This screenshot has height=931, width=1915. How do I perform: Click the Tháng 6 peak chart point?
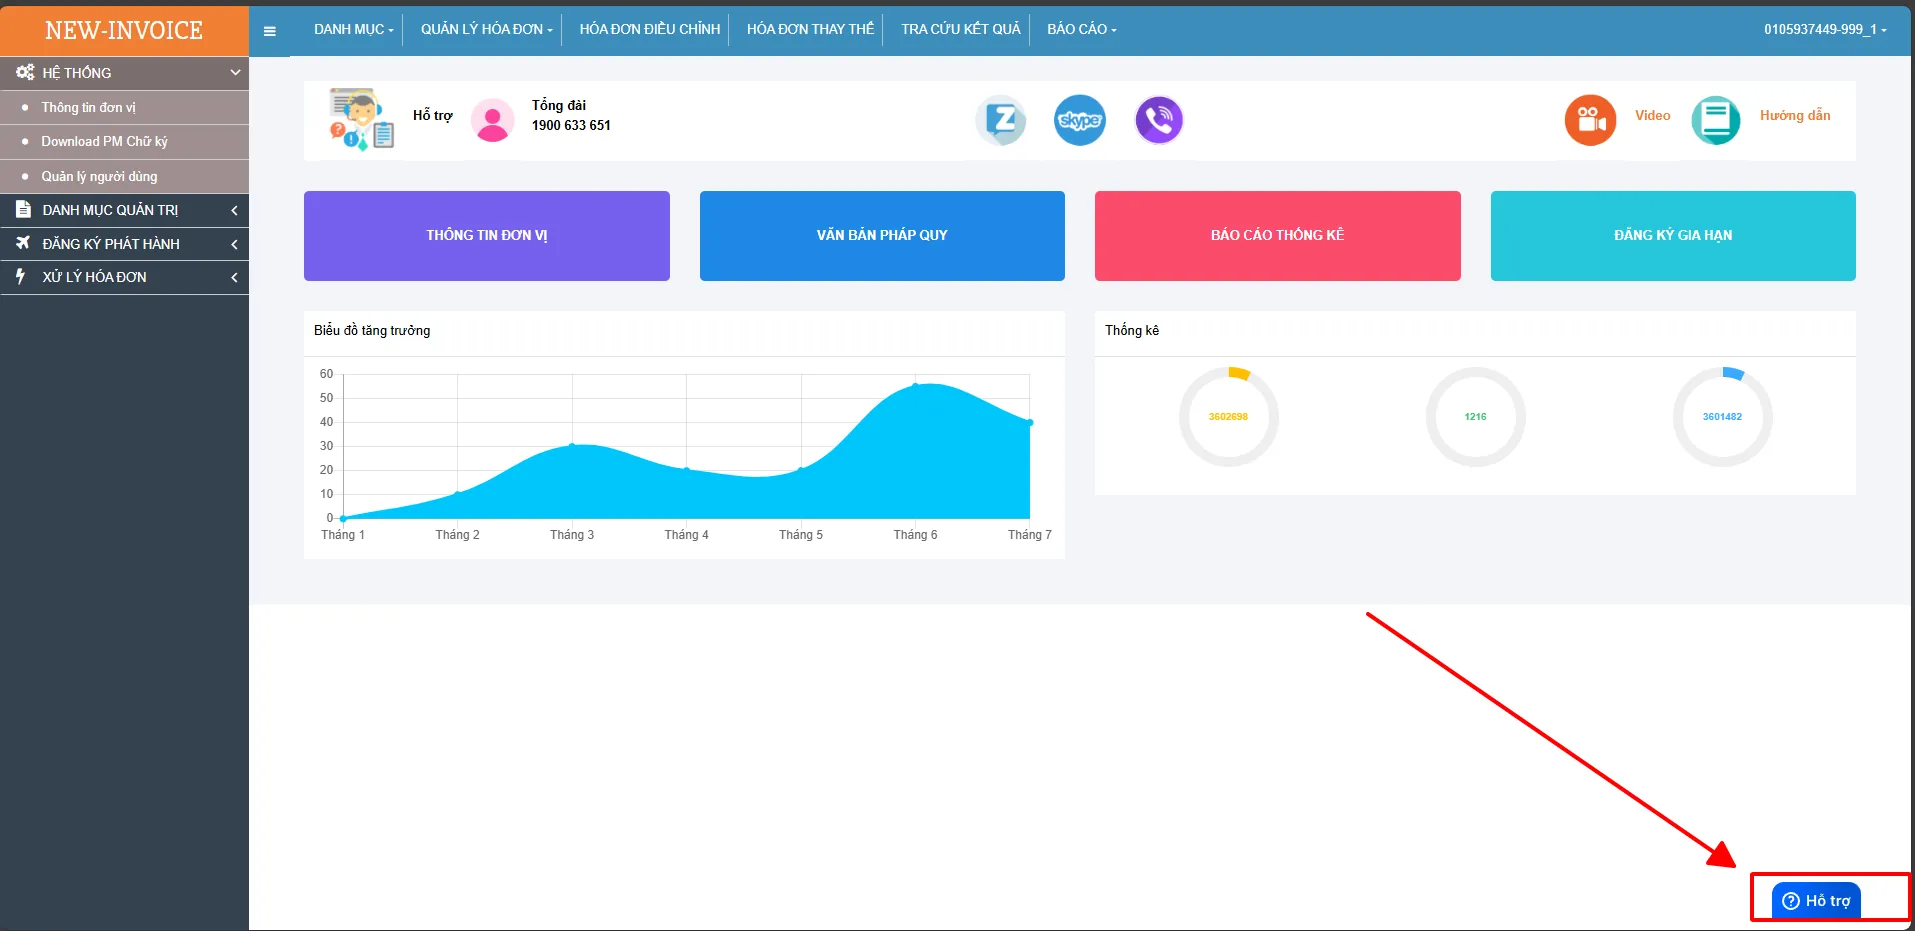click(x=915, y=385)
